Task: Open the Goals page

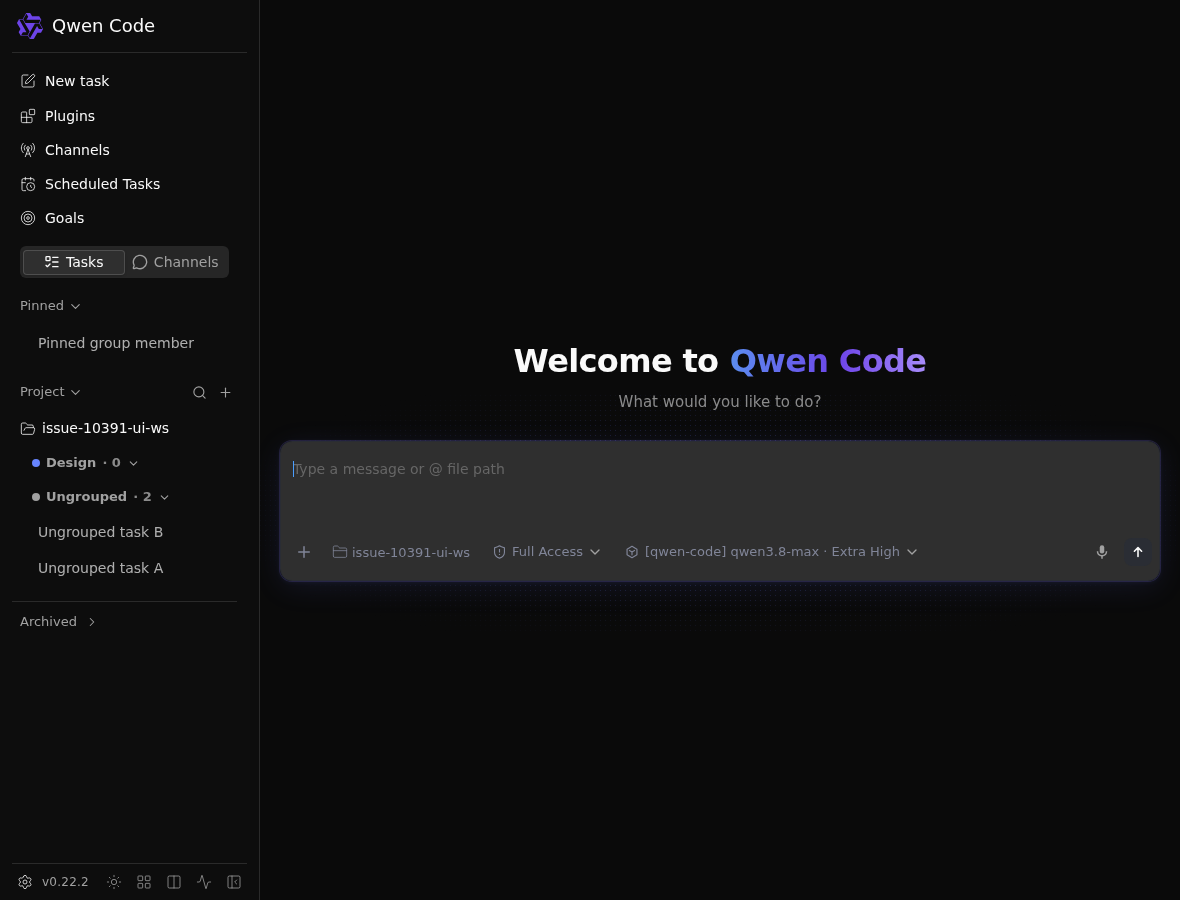Action: click(x=53, y=218)
